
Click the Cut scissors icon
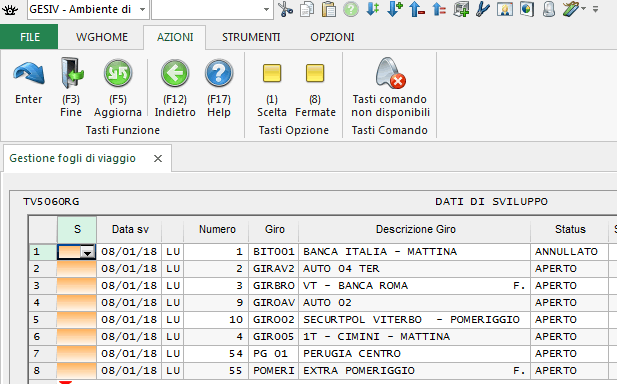point(286,9)
